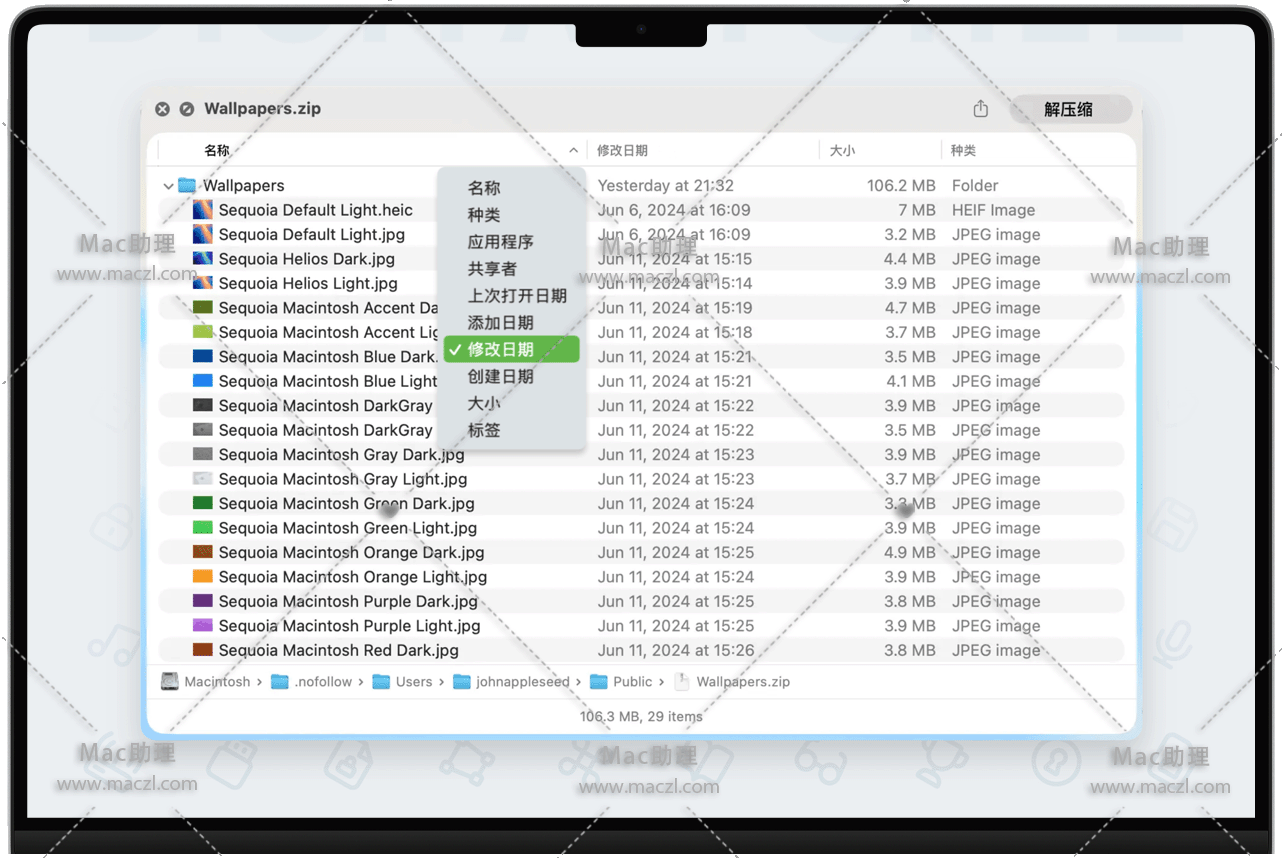Click the Sequoia Macintosh Purple Light.jpg thumbnail icon
Image resolution: width=1282 pixels, height=858 pixels.
pos(202,626)
